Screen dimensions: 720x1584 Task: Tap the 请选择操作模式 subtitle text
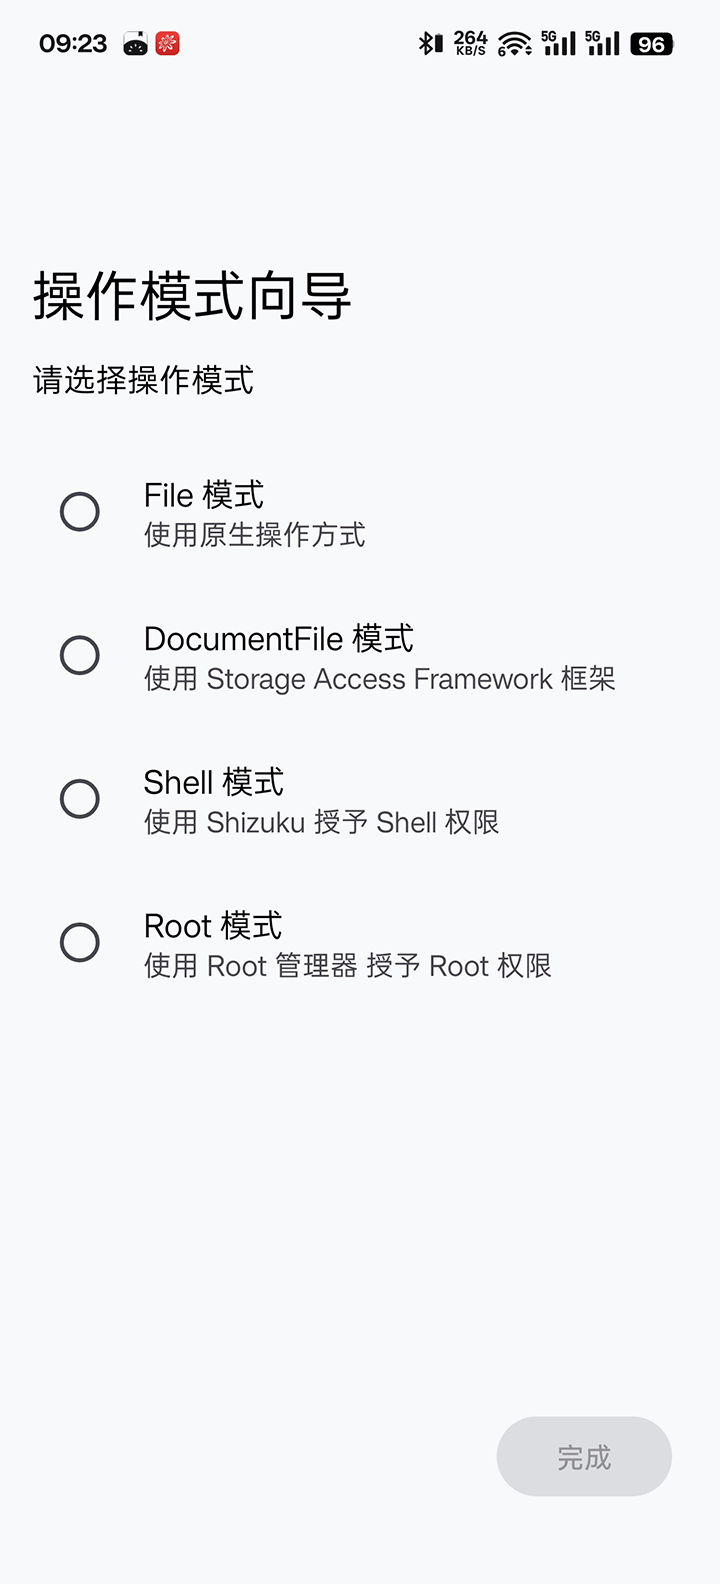[x=144, y=380]
